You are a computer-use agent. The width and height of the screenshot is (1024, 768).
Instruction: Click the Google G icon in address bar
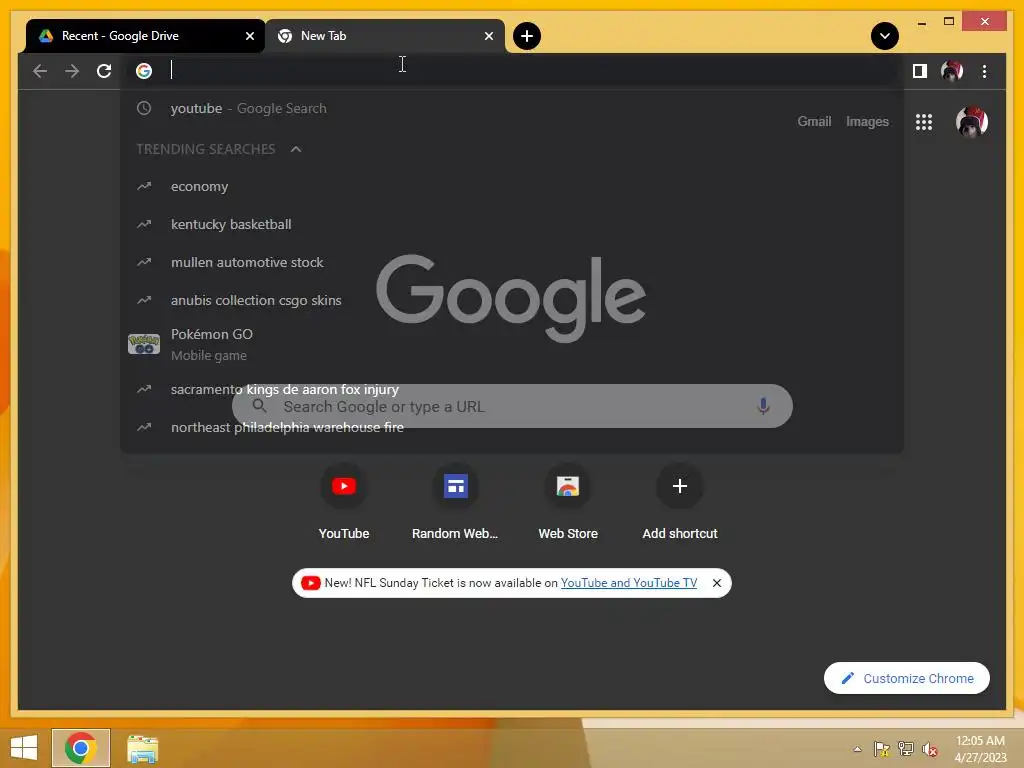pyautogui.click(x=144, y=71)
